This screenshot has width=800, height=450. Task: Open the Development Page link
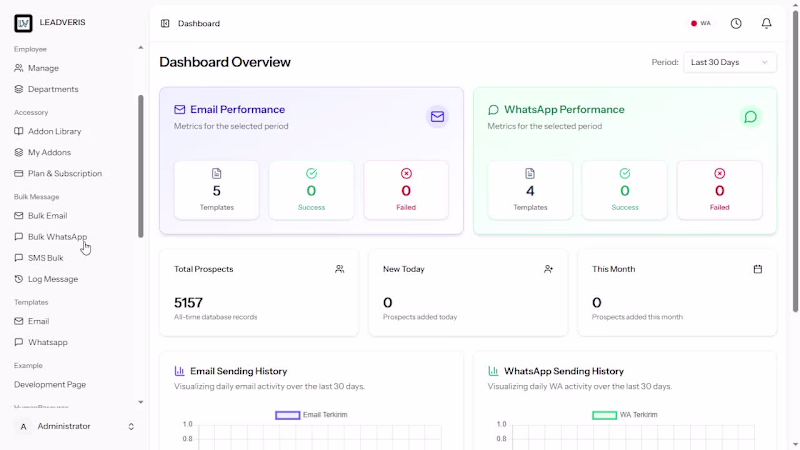point(50,384)
